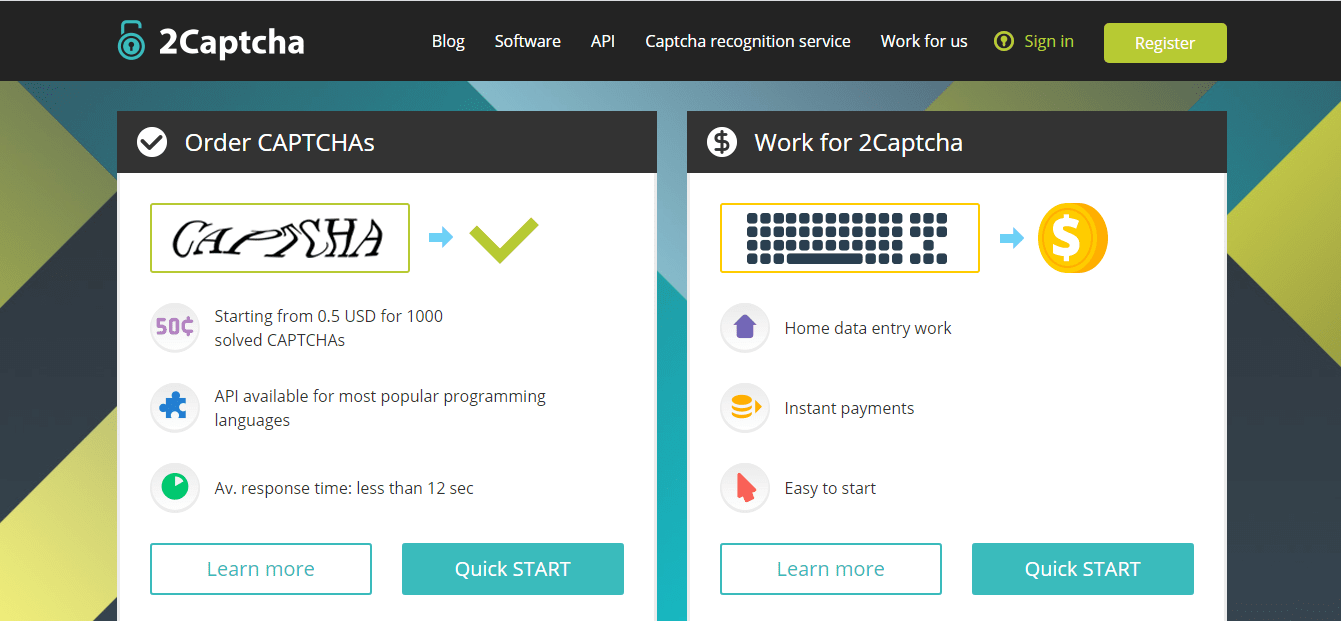The height and width of the screenshot is (621, 1341).
Task: Click 'Av. response time: less than 12 sec'
Action: coord(344,488)
